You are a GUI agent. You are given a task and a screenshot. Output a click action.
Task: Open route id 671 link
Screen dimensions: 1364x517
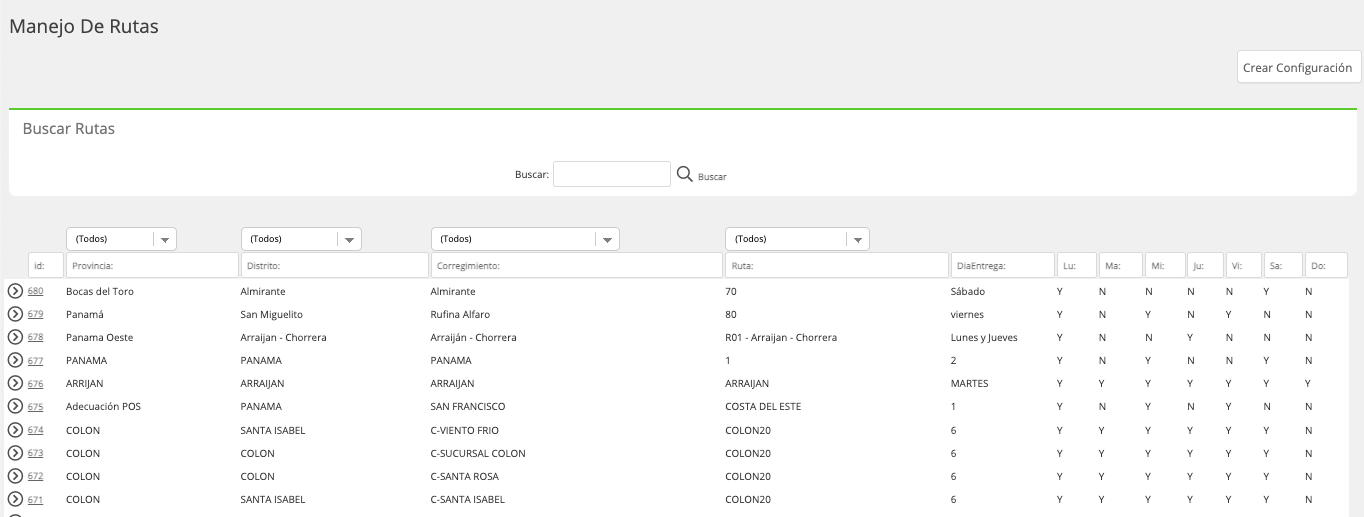point(35,499)
